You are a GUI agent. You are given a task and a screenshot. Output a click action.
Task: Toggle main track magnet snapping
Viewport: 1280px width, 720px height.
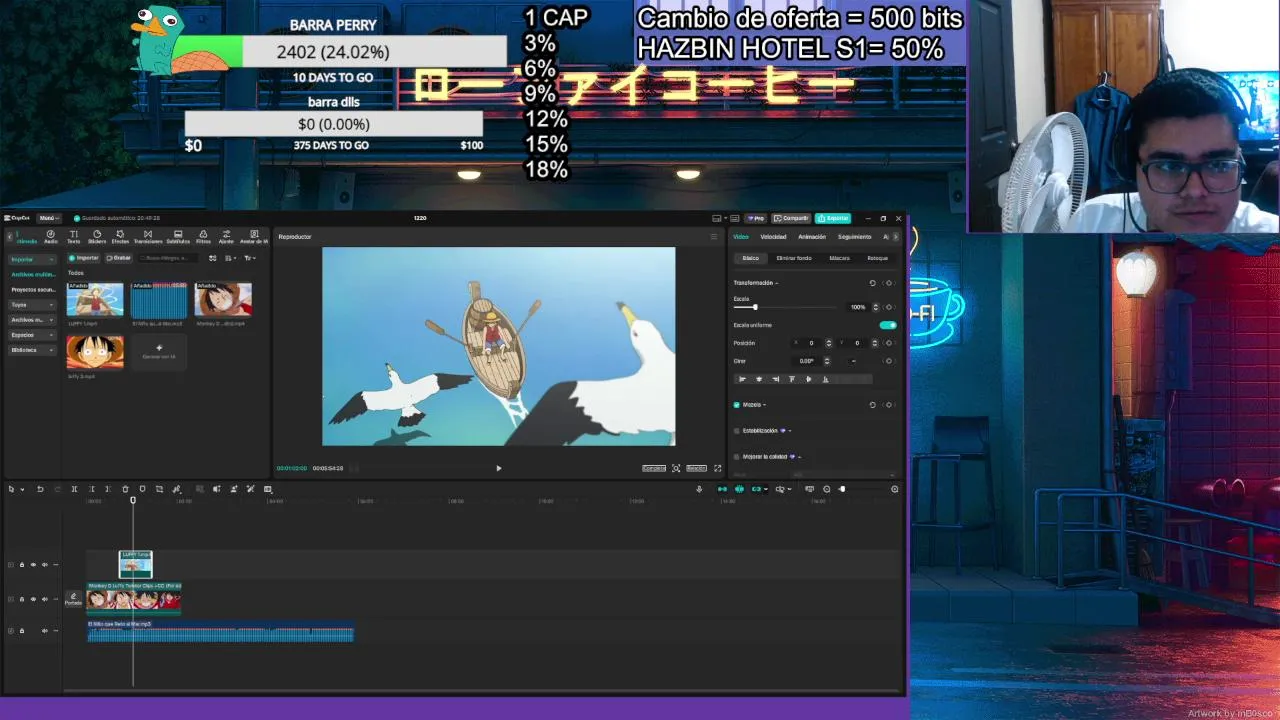(723, 489)
